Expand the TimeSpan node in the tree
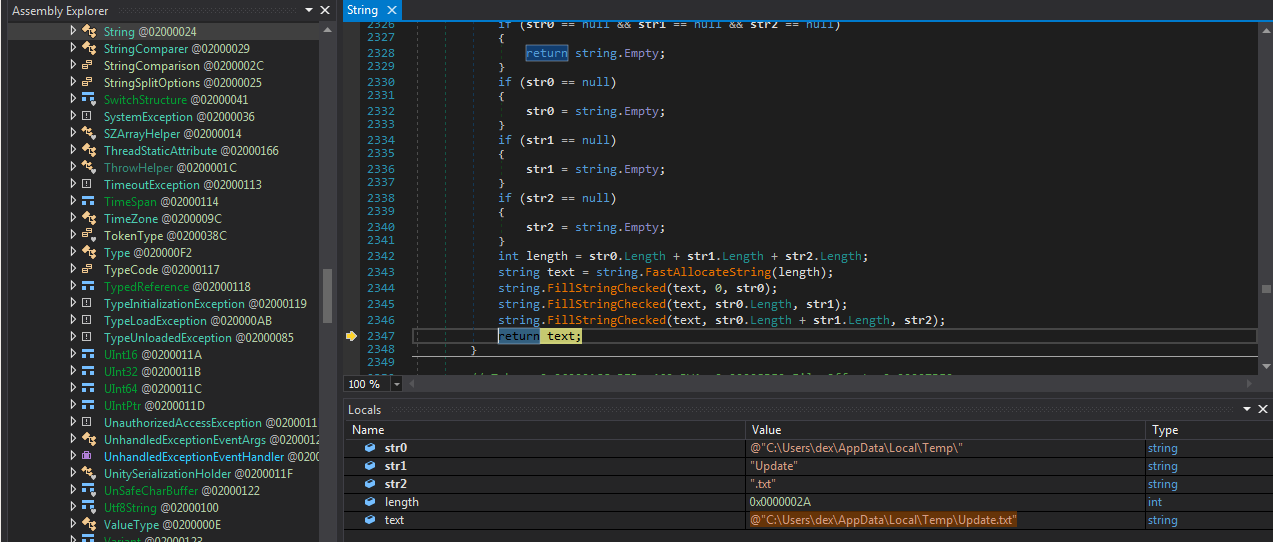 (73, 202)
